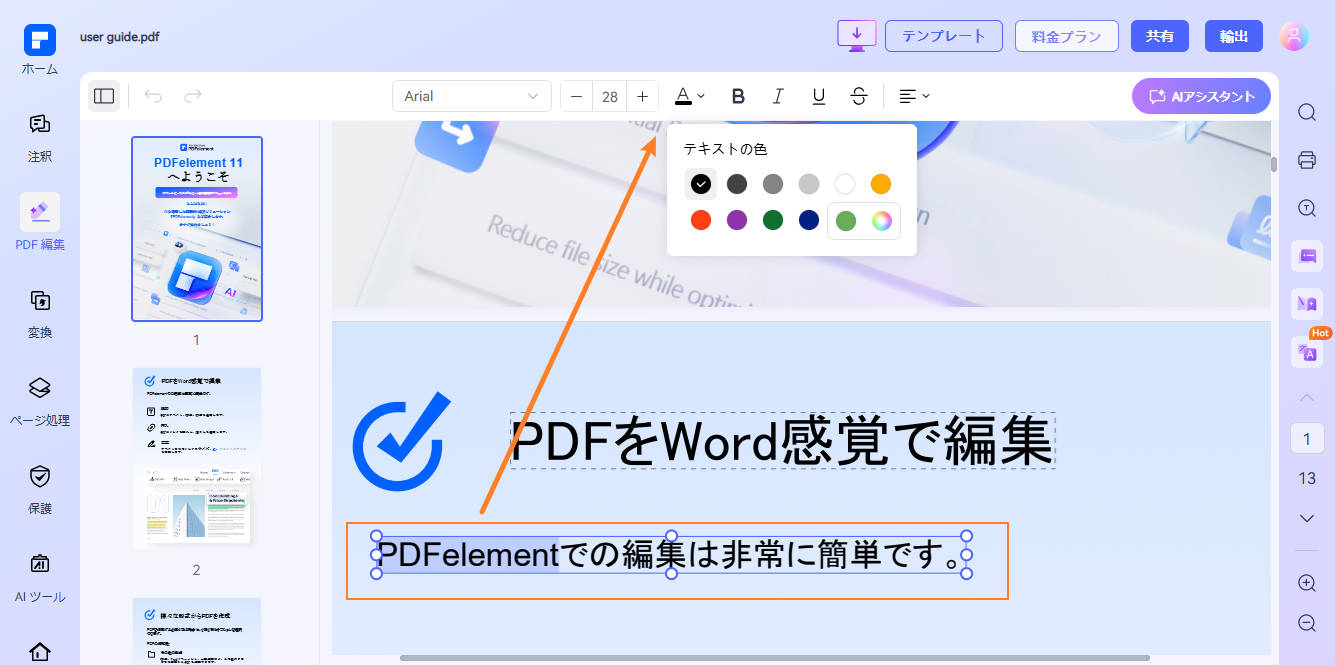Image resolution: width=1335 pixels, height=665 pixels.
Task: Decrease font size with minus button
Action: pos(576,96)
